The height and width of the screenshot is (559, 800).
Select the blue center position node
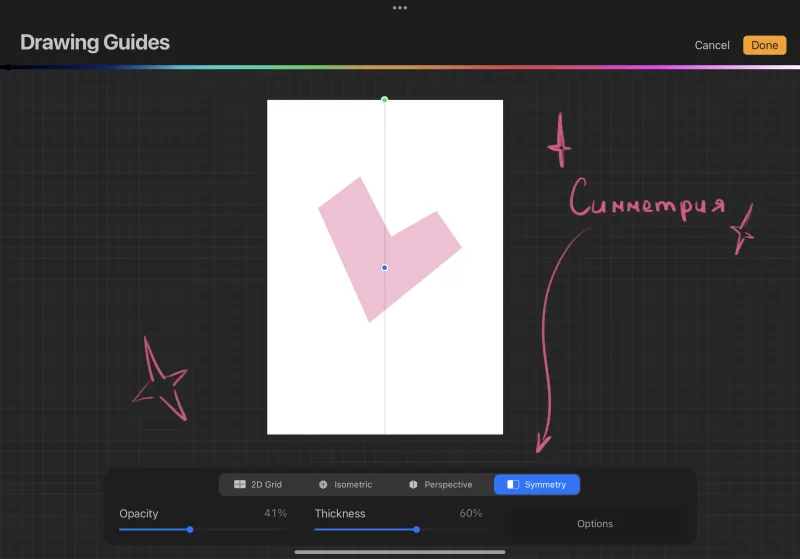[x=384, y=267]
